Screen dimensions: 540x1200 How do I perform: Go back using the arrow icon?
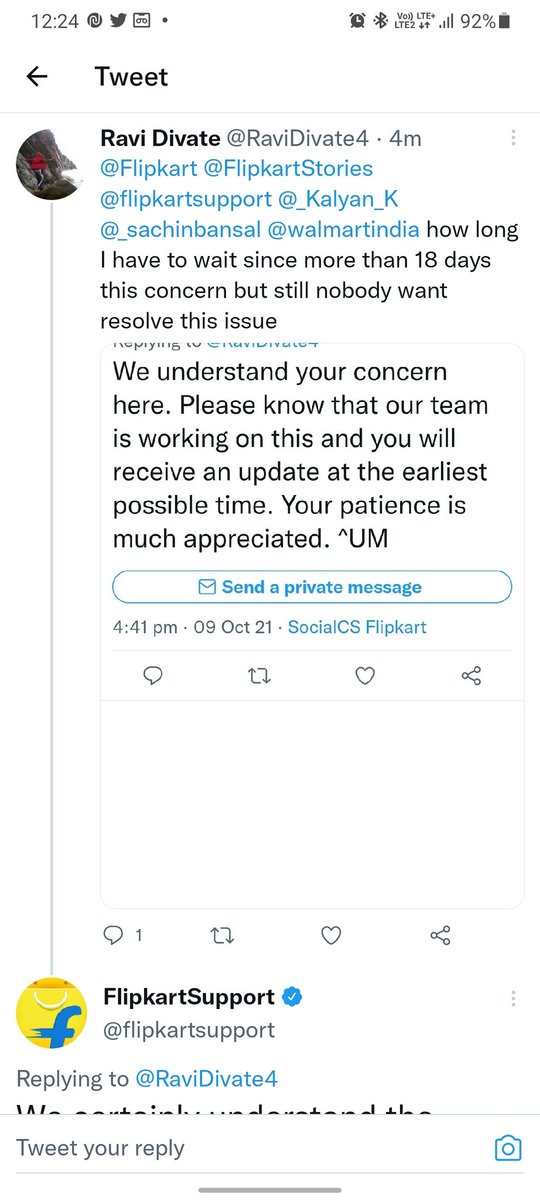coord(37,77)
